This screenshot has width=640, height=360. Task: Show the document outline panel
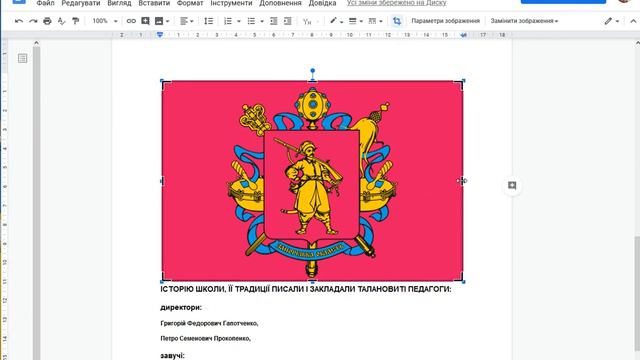click(22, 58)
